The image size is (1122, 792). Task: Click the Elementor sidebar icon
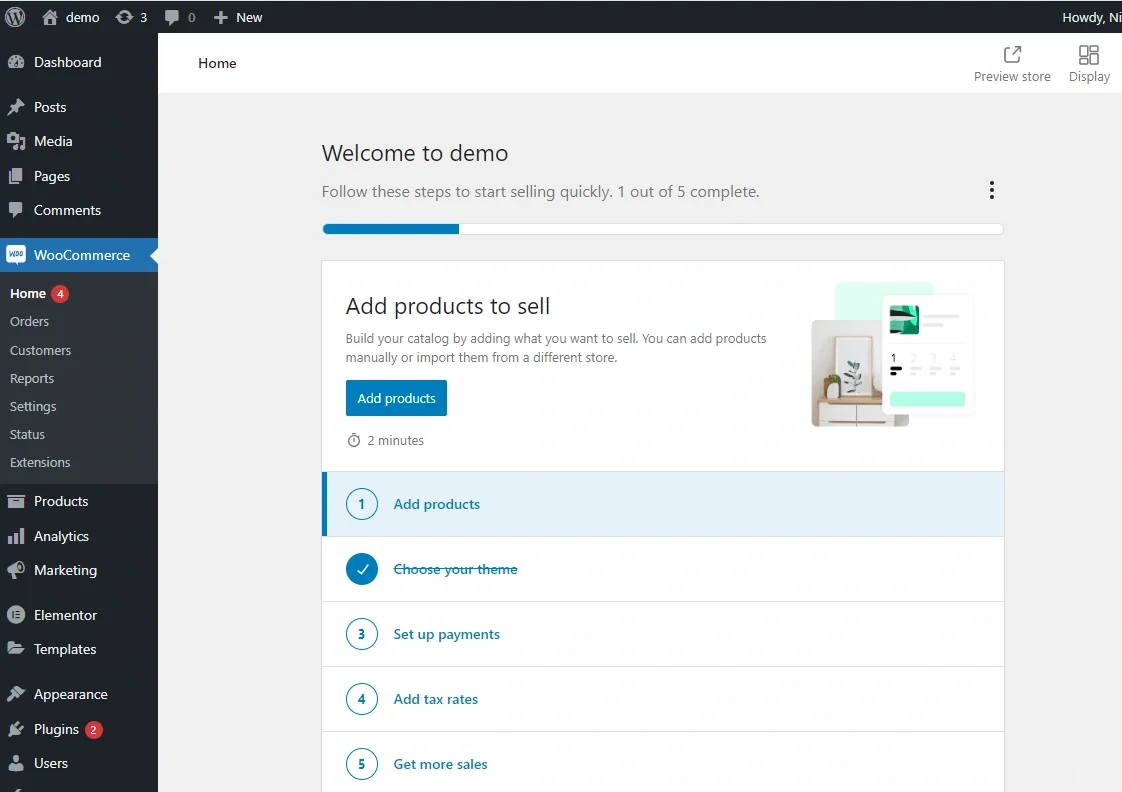coord(15,615)
